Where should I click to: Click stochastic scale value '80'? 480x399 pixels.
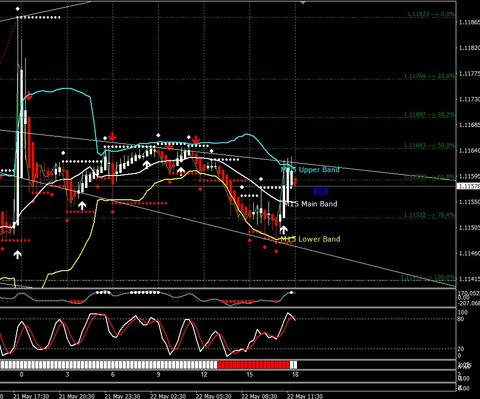[461, 319]
